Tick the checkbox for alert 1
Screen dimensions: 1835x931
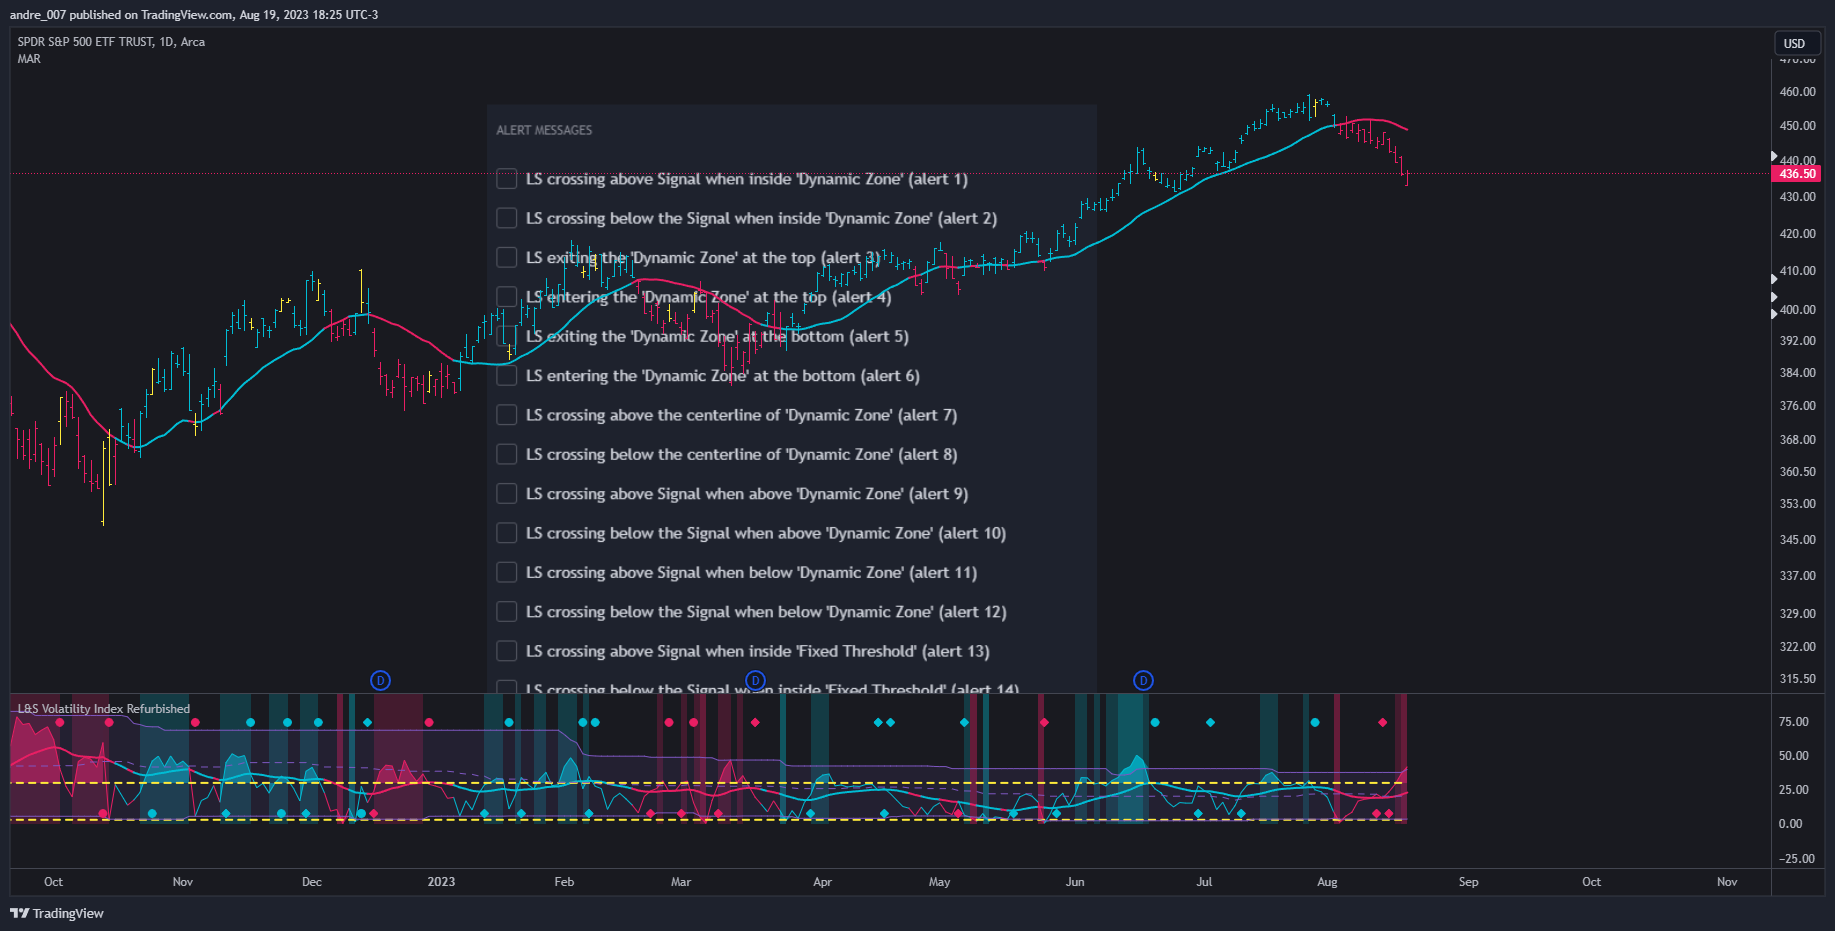tap(507, 179)
